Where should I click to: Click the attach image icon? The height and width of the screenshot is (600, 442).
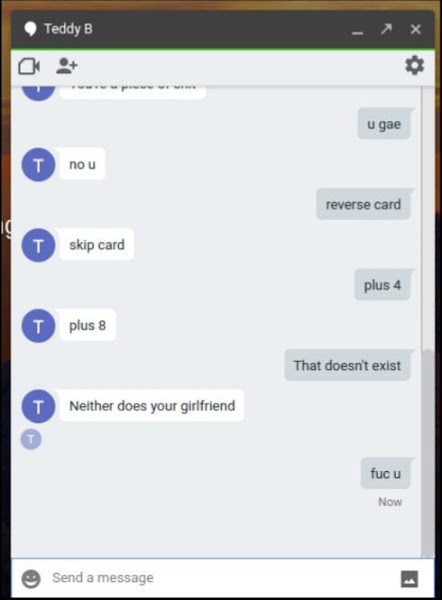[x=409, y=579]
